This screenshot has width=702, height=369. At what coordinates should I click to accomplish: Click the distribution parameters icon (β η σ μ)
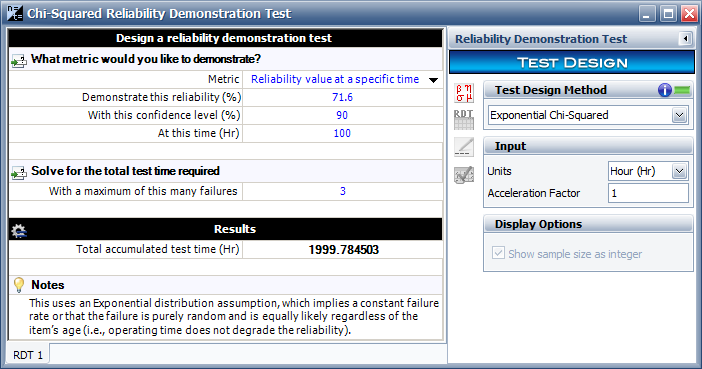pos(464,93)
